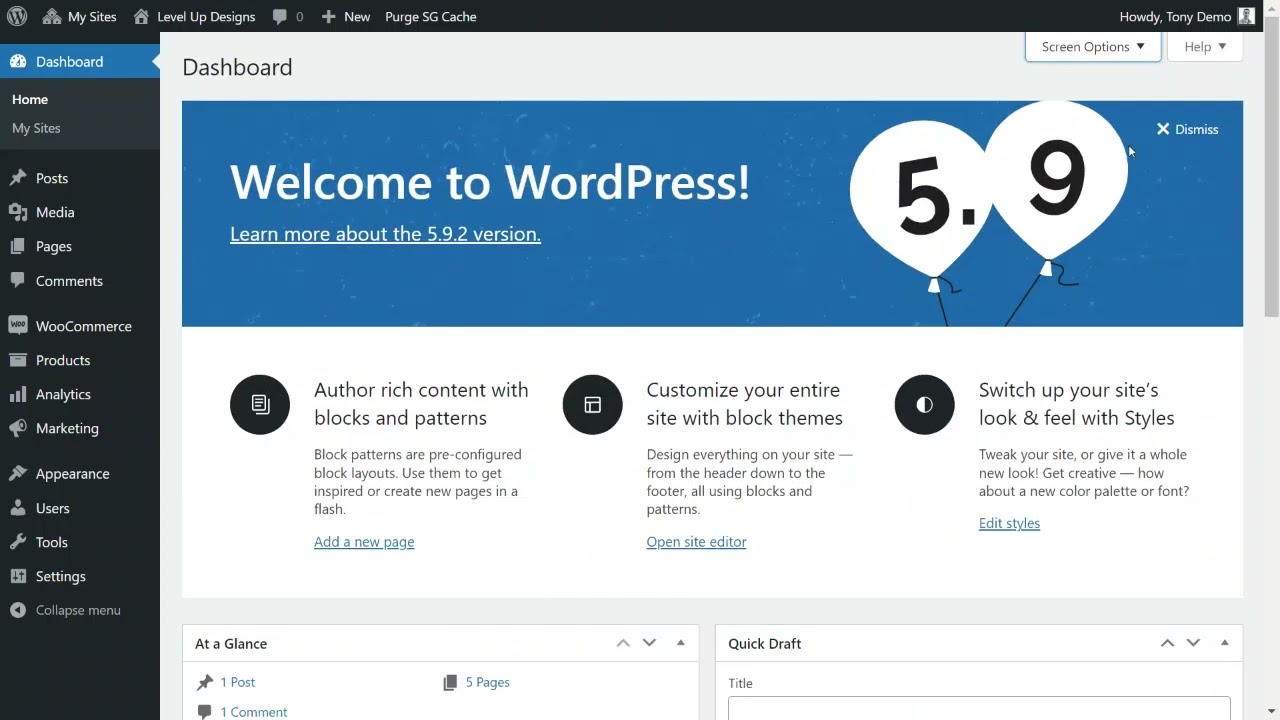
Task: Click the Media library icon in sidebar
Action: 18,212
